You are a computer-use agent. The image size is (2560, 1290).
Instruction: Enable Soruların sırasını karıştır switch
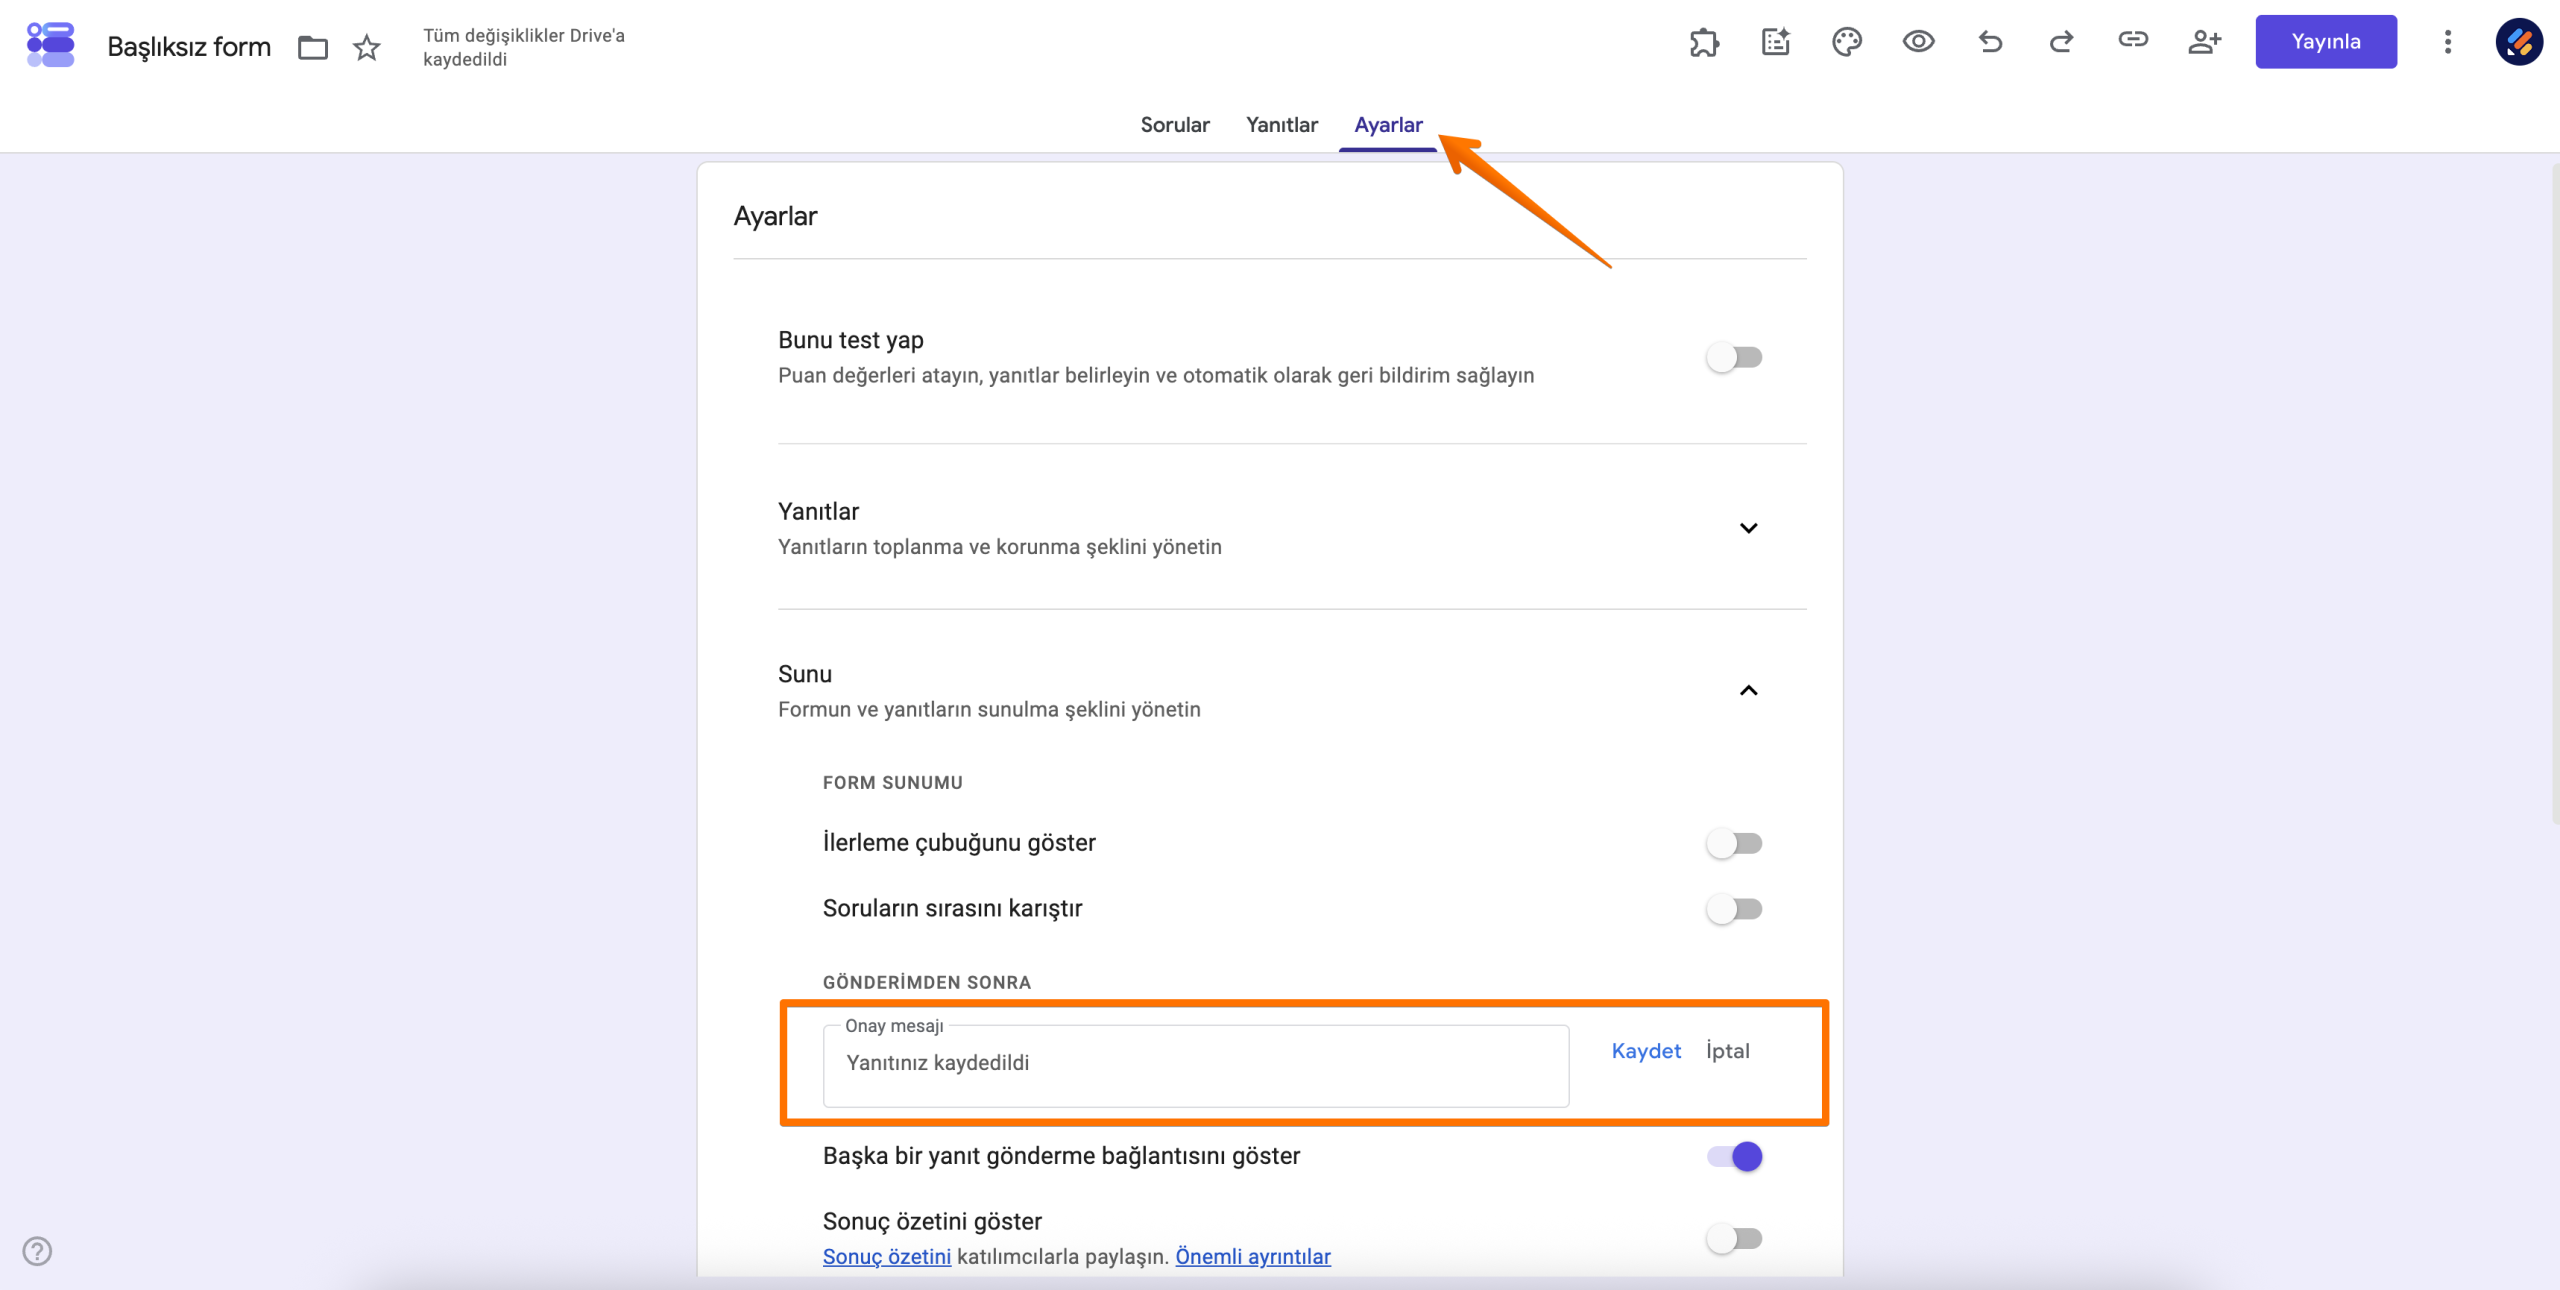coord(1734,909)
